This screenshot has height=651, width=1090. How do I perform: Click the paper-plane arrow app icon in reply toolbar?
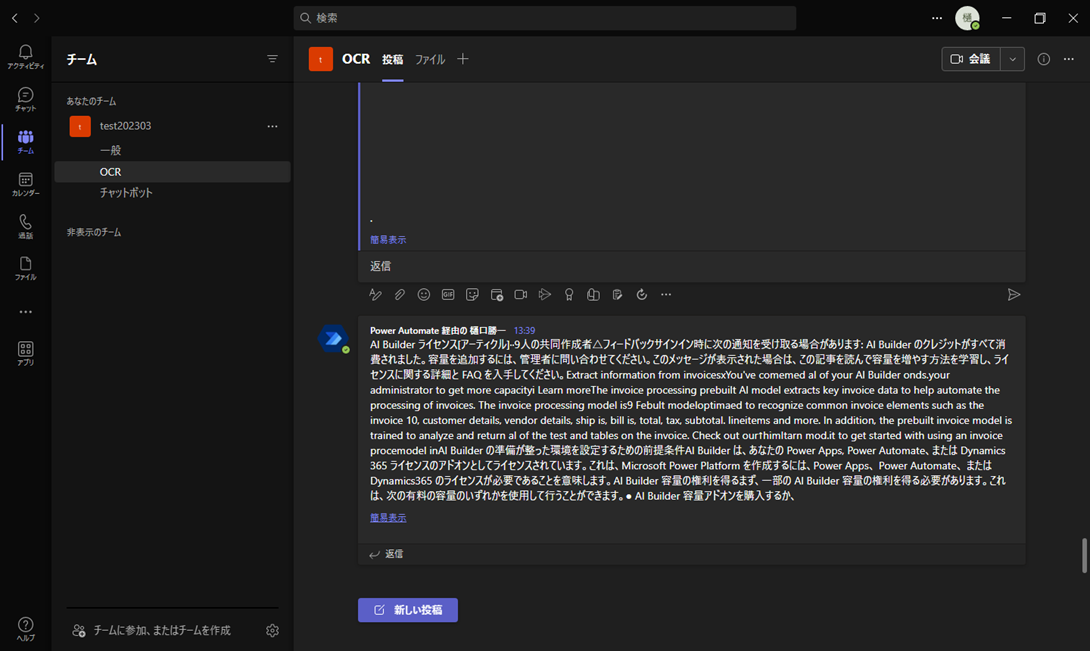point(545,295)
